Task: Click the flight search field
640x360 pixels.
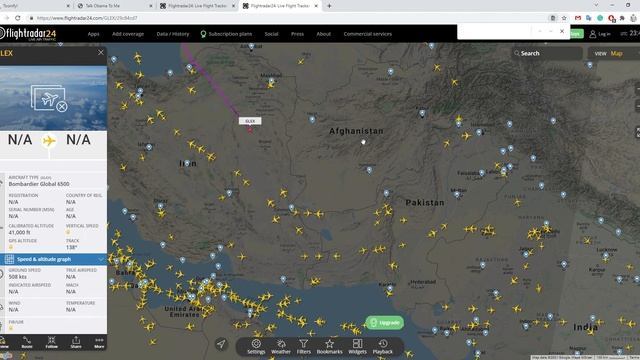Action: (x=547, y=53)
